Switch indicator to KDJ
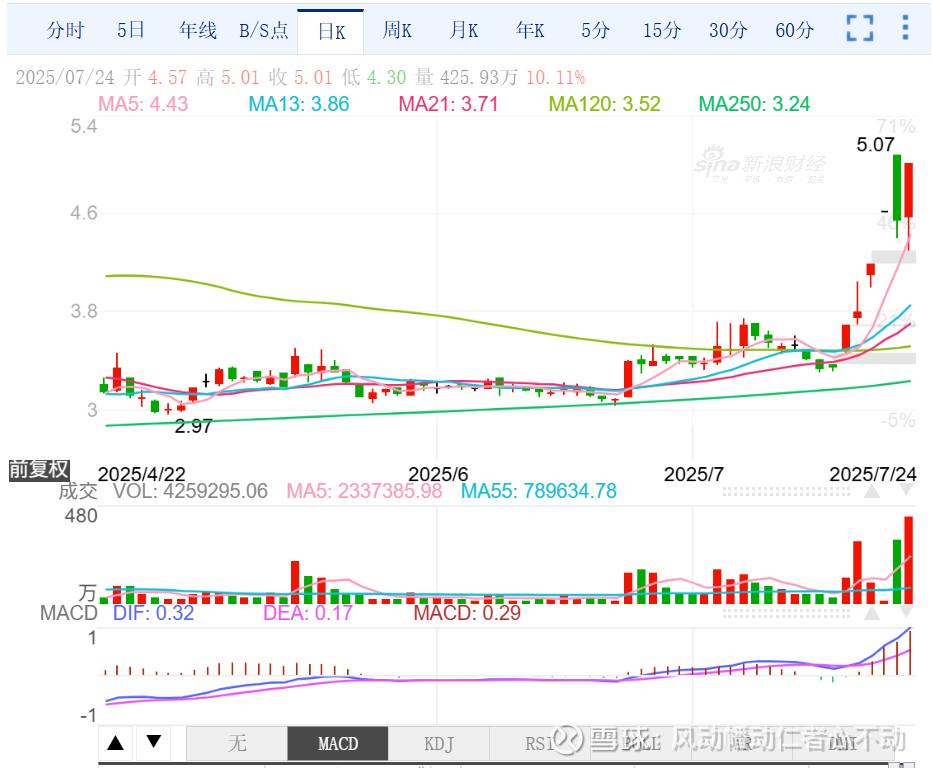This screenshot has height=768, width=933. tap(439, 743)
